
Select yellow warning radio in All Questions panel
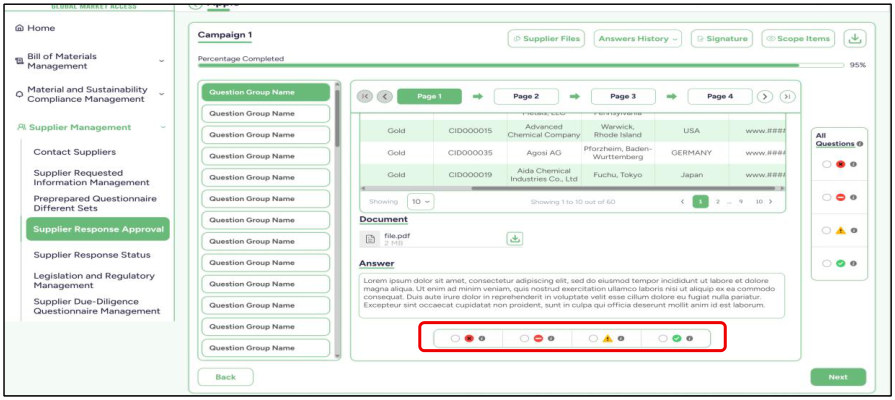click(x=827, y=231)
